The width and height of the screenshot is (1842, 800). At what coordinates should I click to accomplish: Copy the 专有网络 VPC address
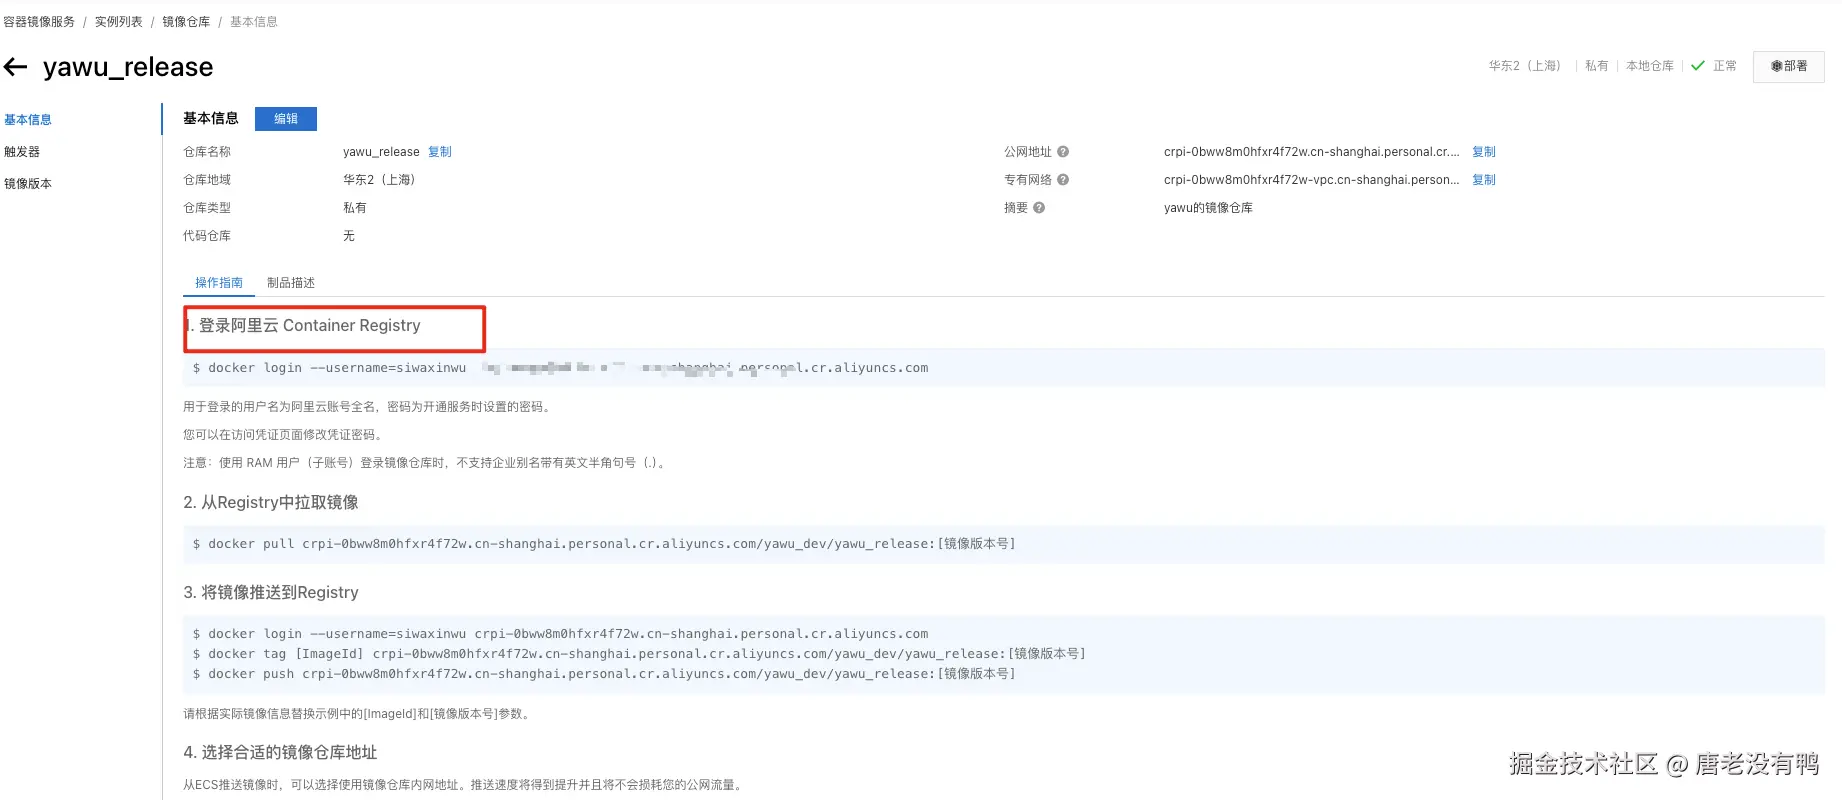pyautogui.click(x=1484, y=180)
